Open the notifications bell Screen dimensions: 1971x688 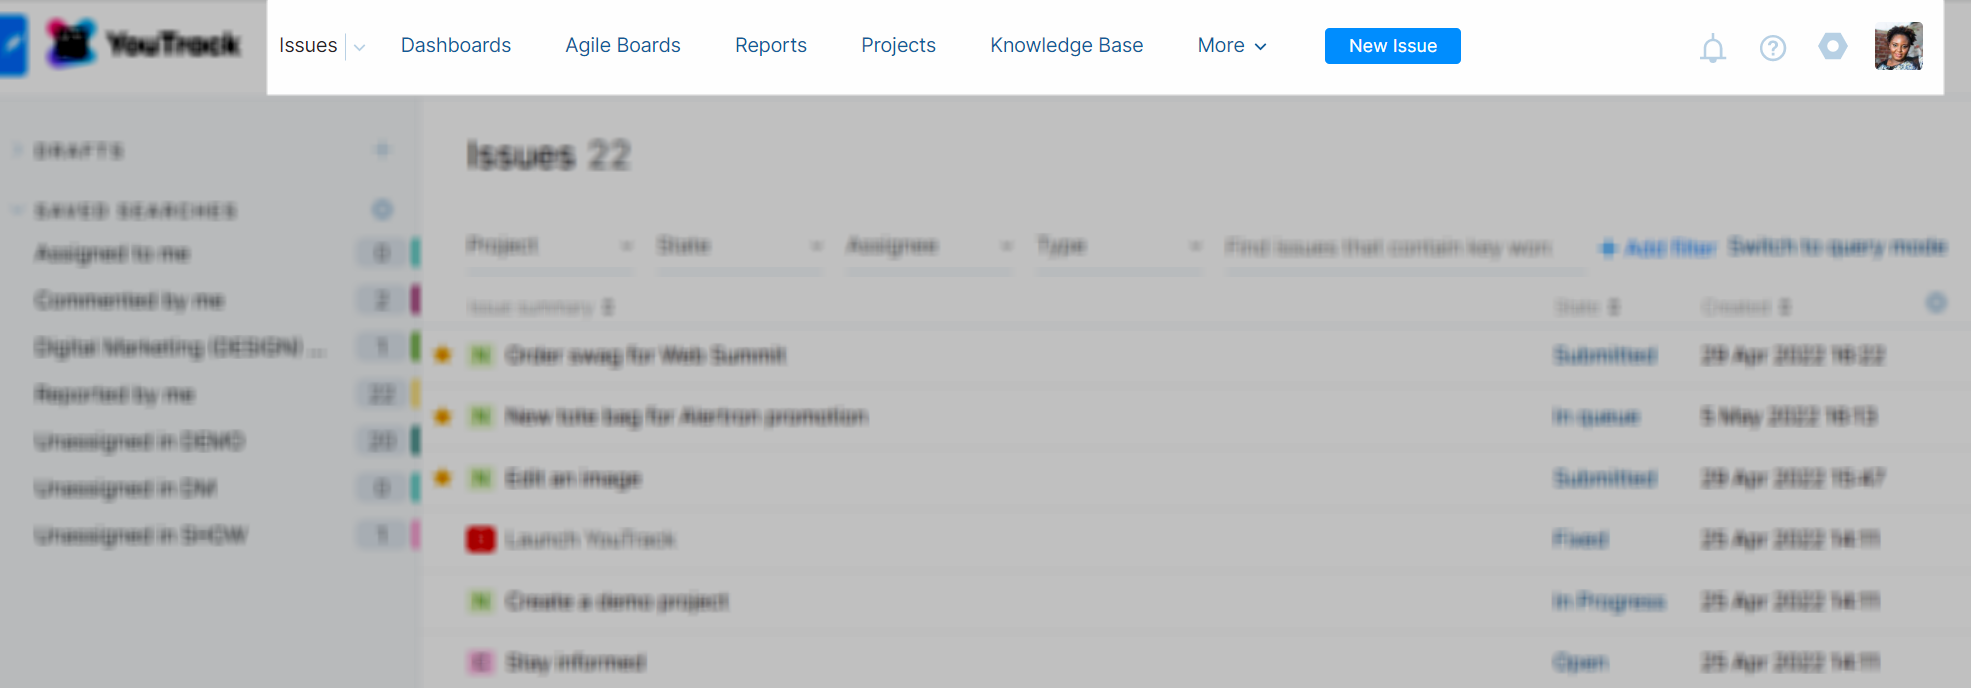click(1713, 48)
